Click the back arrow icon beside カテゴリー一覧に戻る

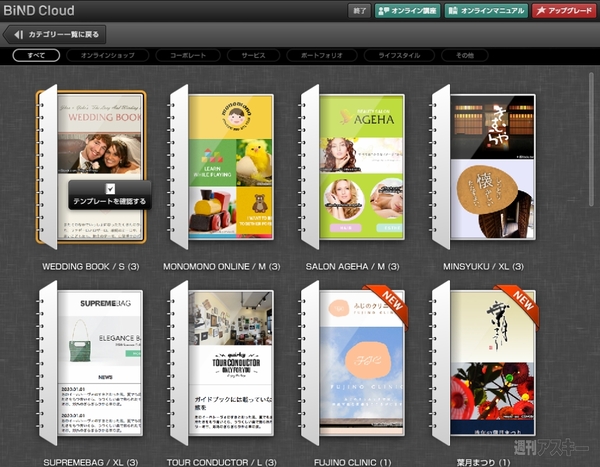[17, 34]
